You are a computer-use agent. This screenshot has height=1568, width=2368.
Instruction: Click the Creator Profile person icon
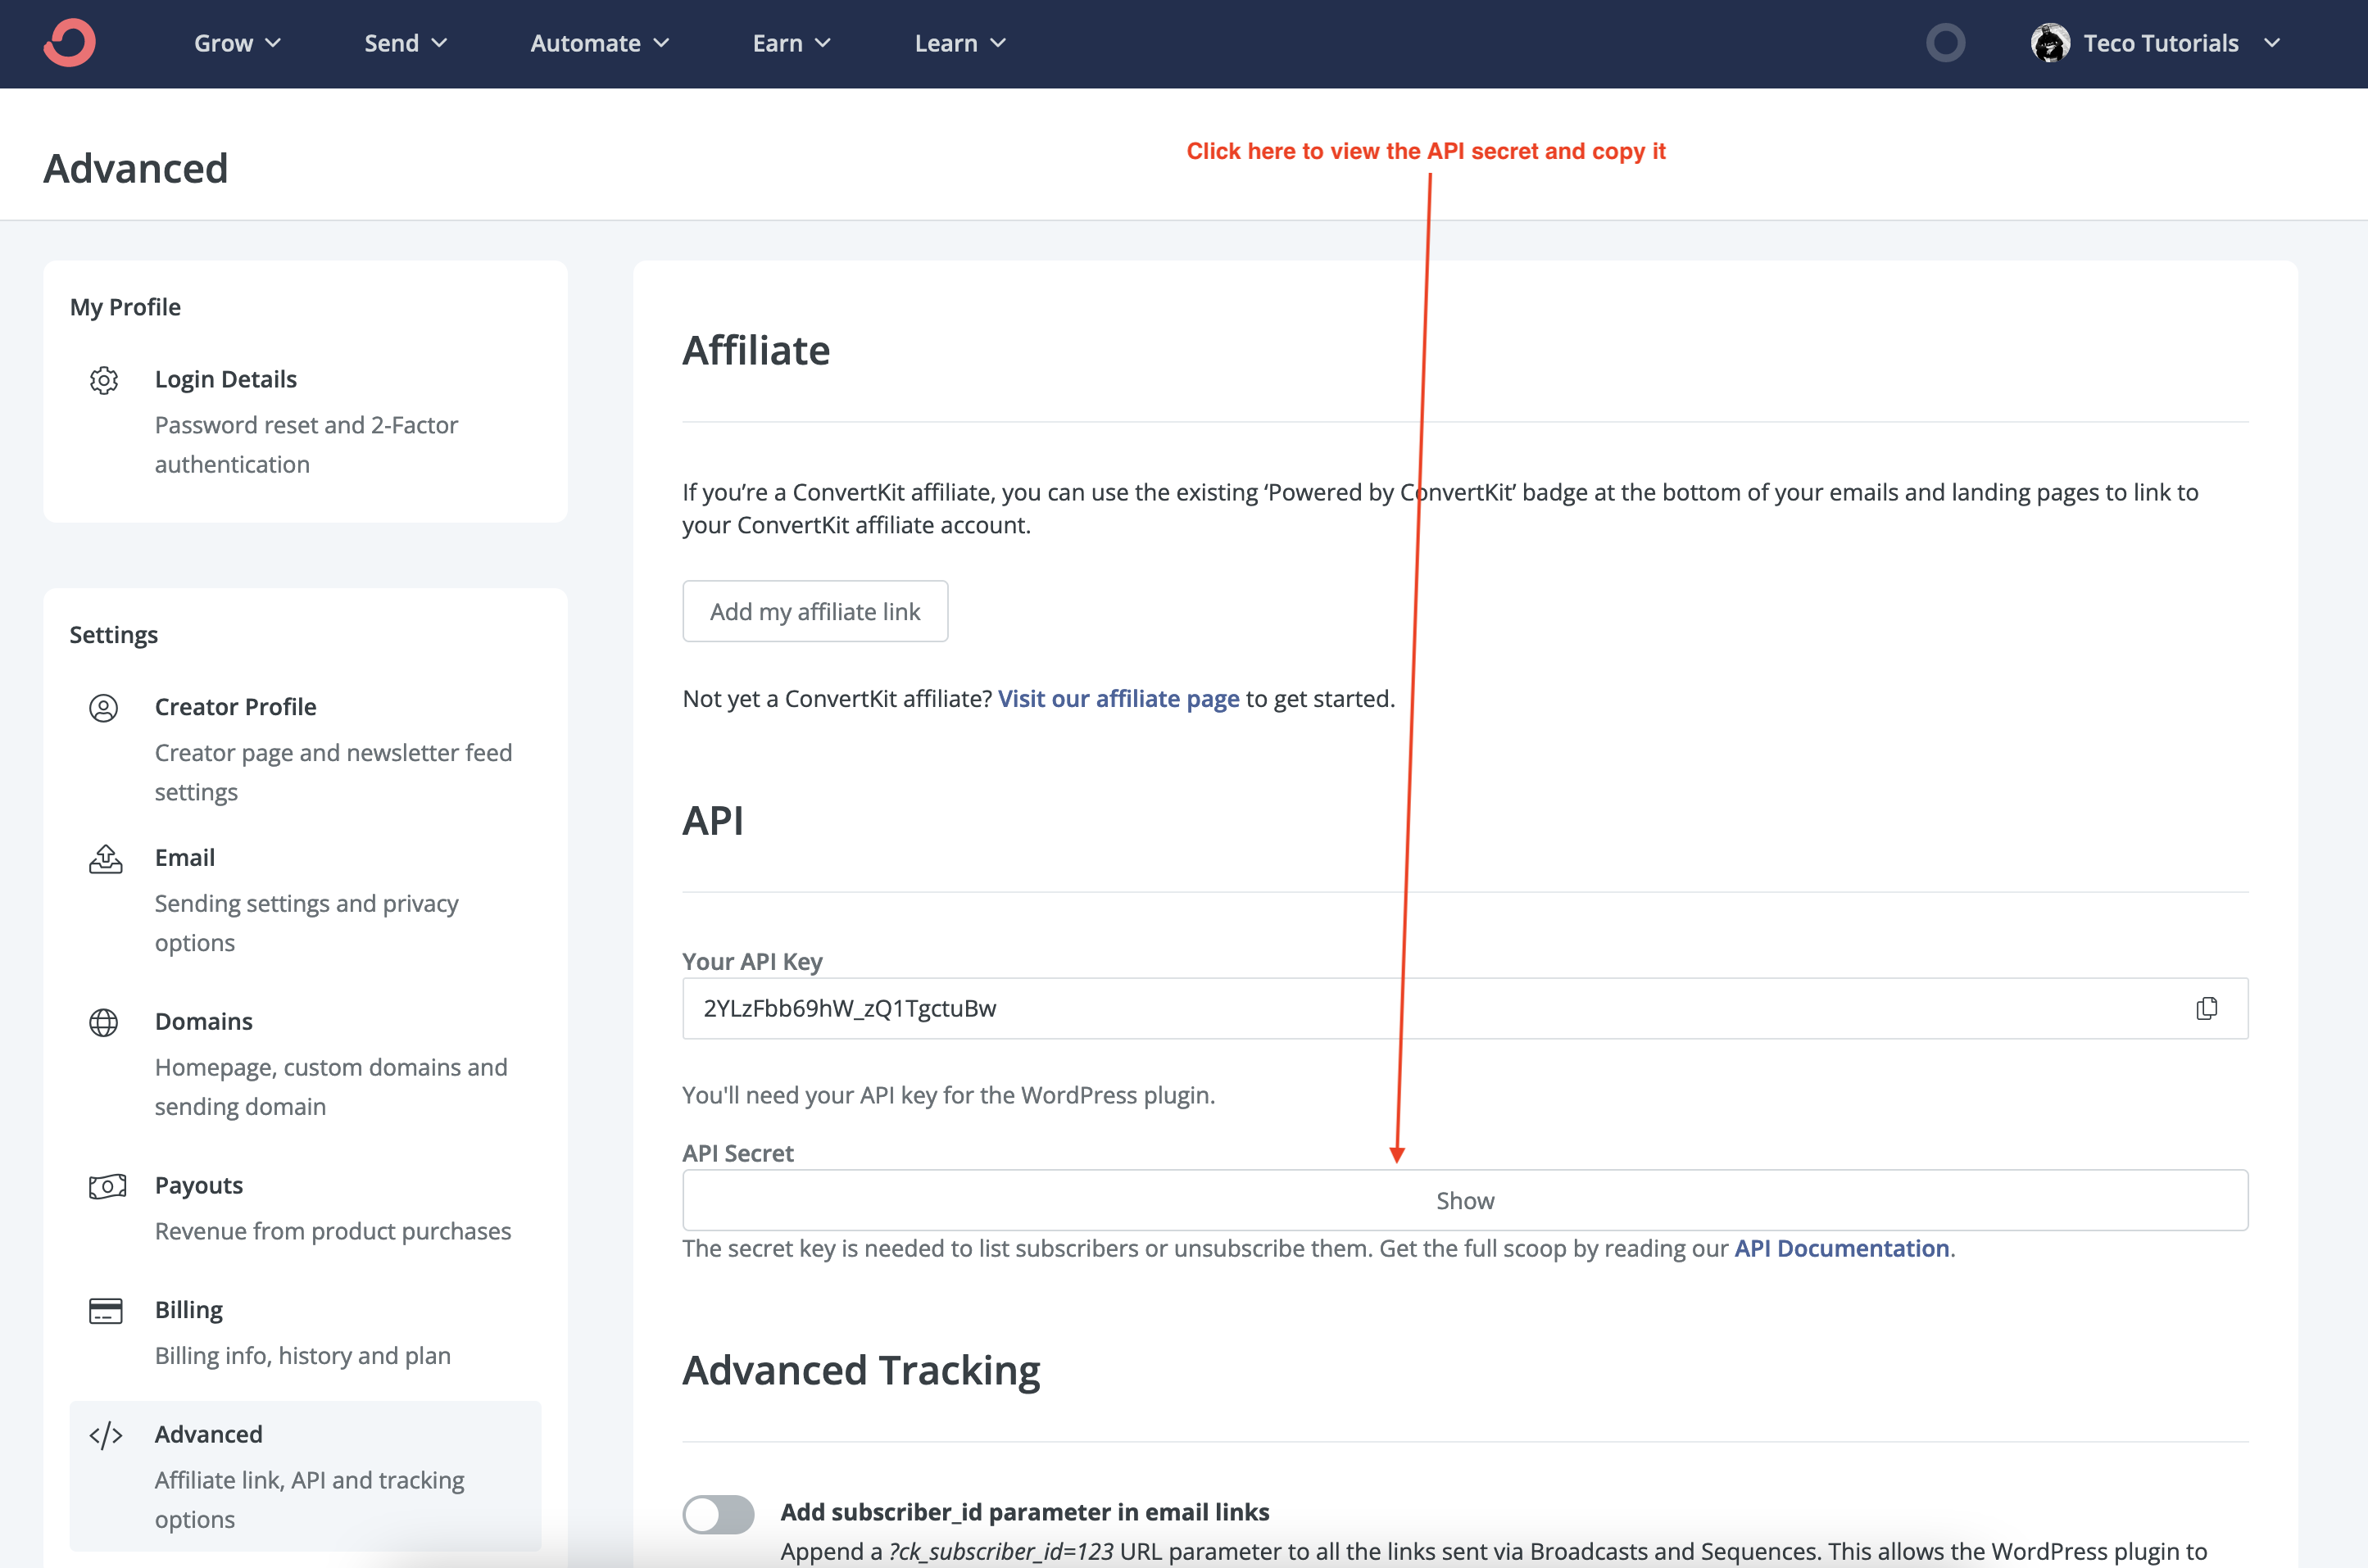[104, 708]
